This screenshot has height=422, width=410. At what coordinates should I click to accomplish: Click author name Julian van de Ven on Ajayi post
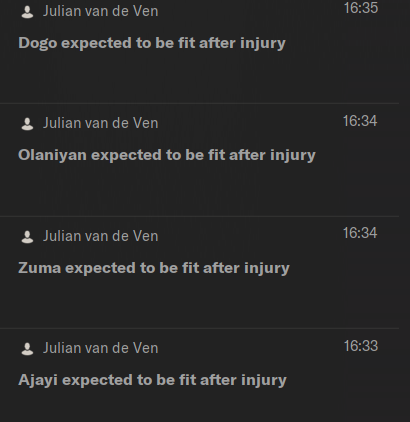[100, 348]
